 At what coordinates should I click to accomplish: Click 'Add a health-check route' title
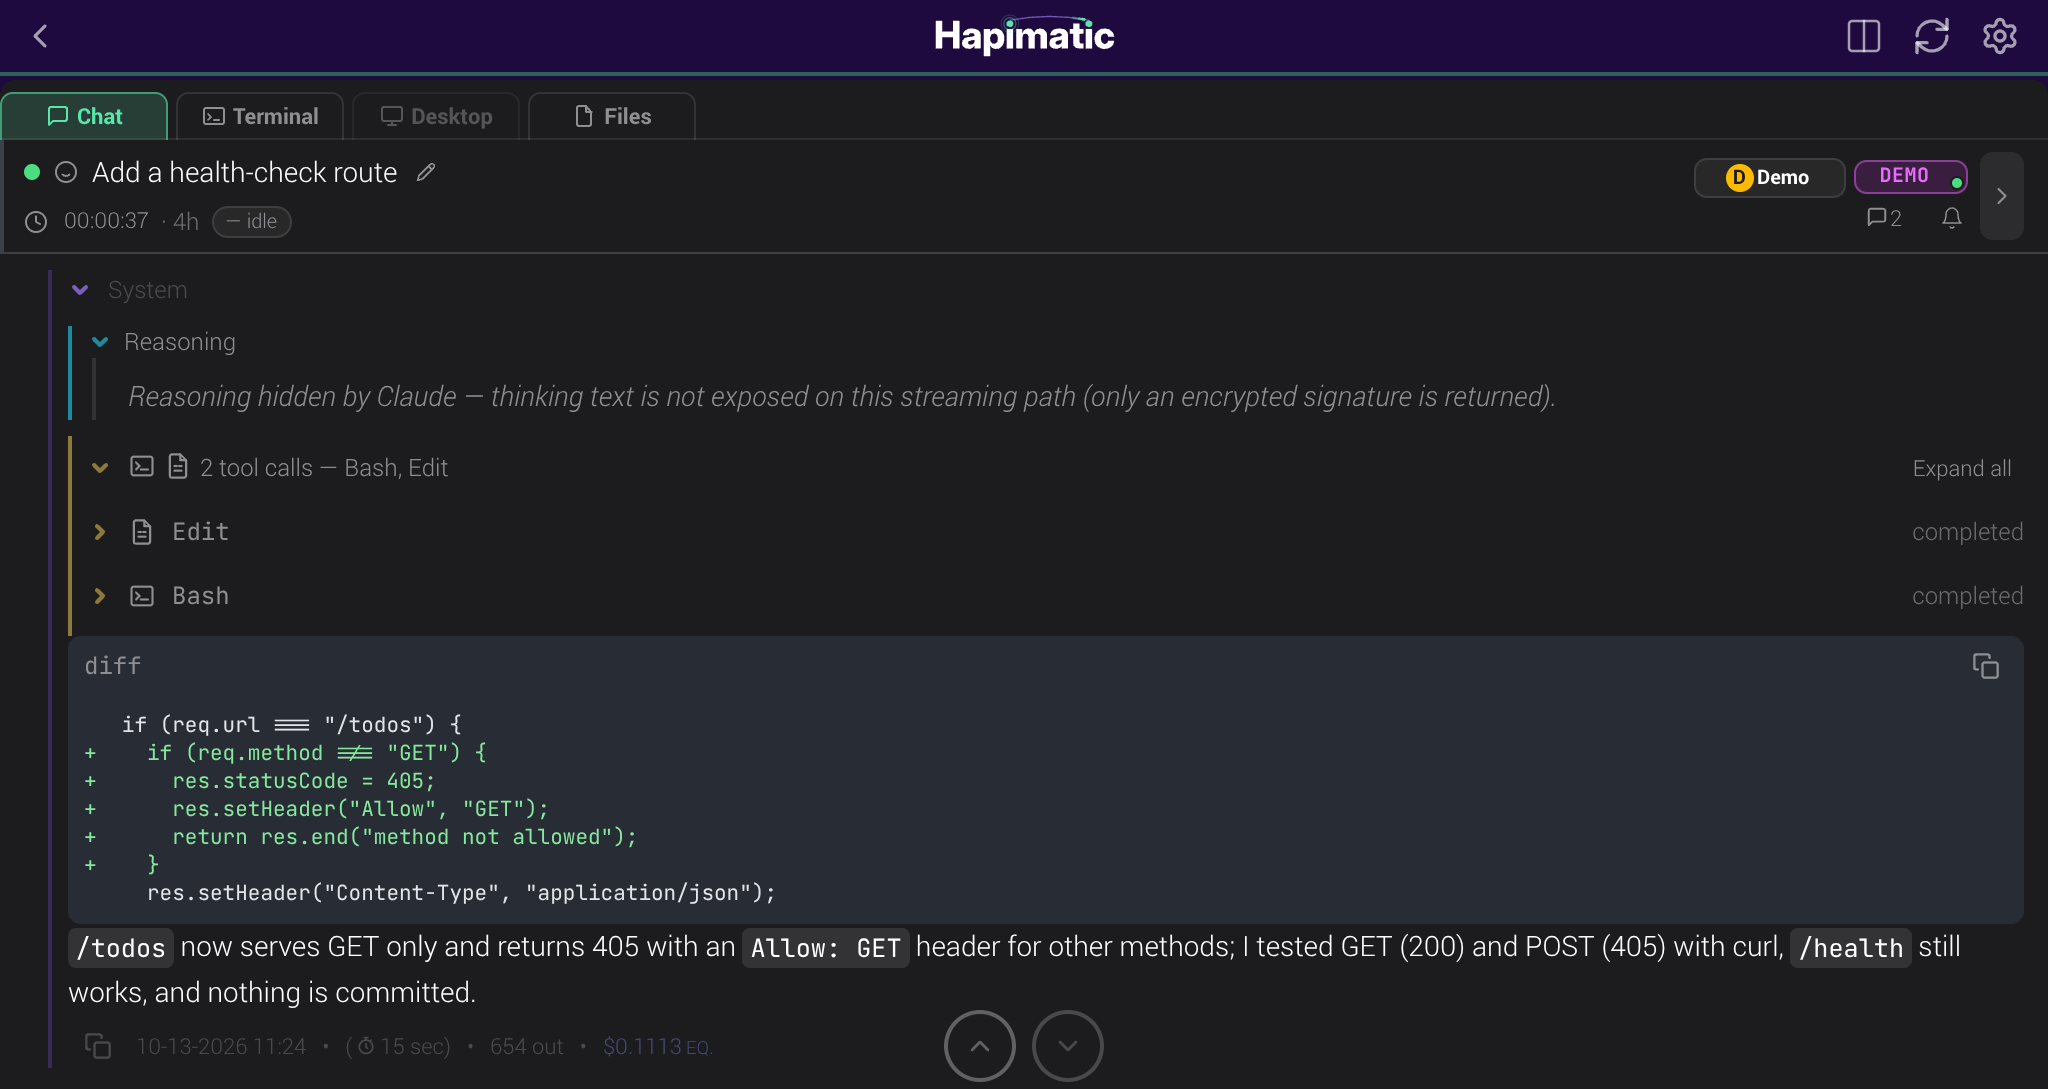click(245, 173)
